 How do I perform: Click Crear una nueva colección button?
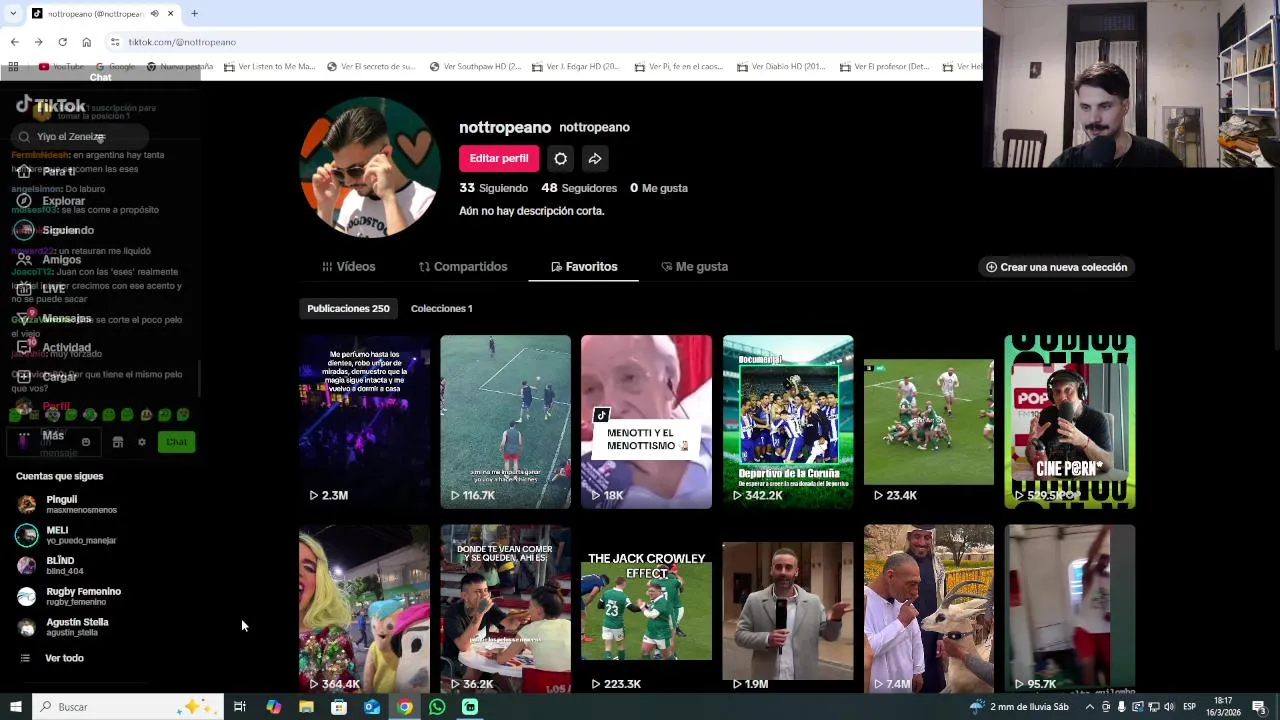tap(1056, 267)
